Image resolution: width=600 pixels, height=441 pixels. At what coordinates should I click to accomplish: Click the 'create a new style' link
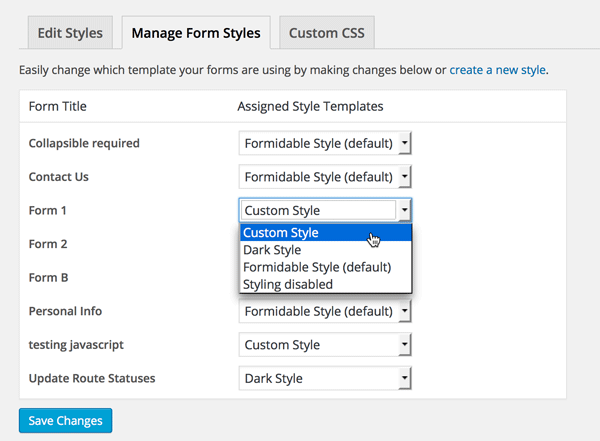(x=498, y=70)
